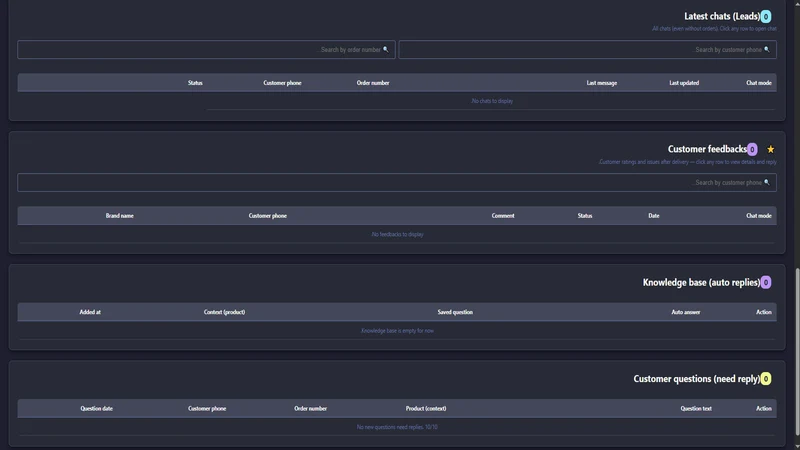This screenshot has height=450, width=800.
Task: Click the Saved question column header
Action: (x=455, y=312)
